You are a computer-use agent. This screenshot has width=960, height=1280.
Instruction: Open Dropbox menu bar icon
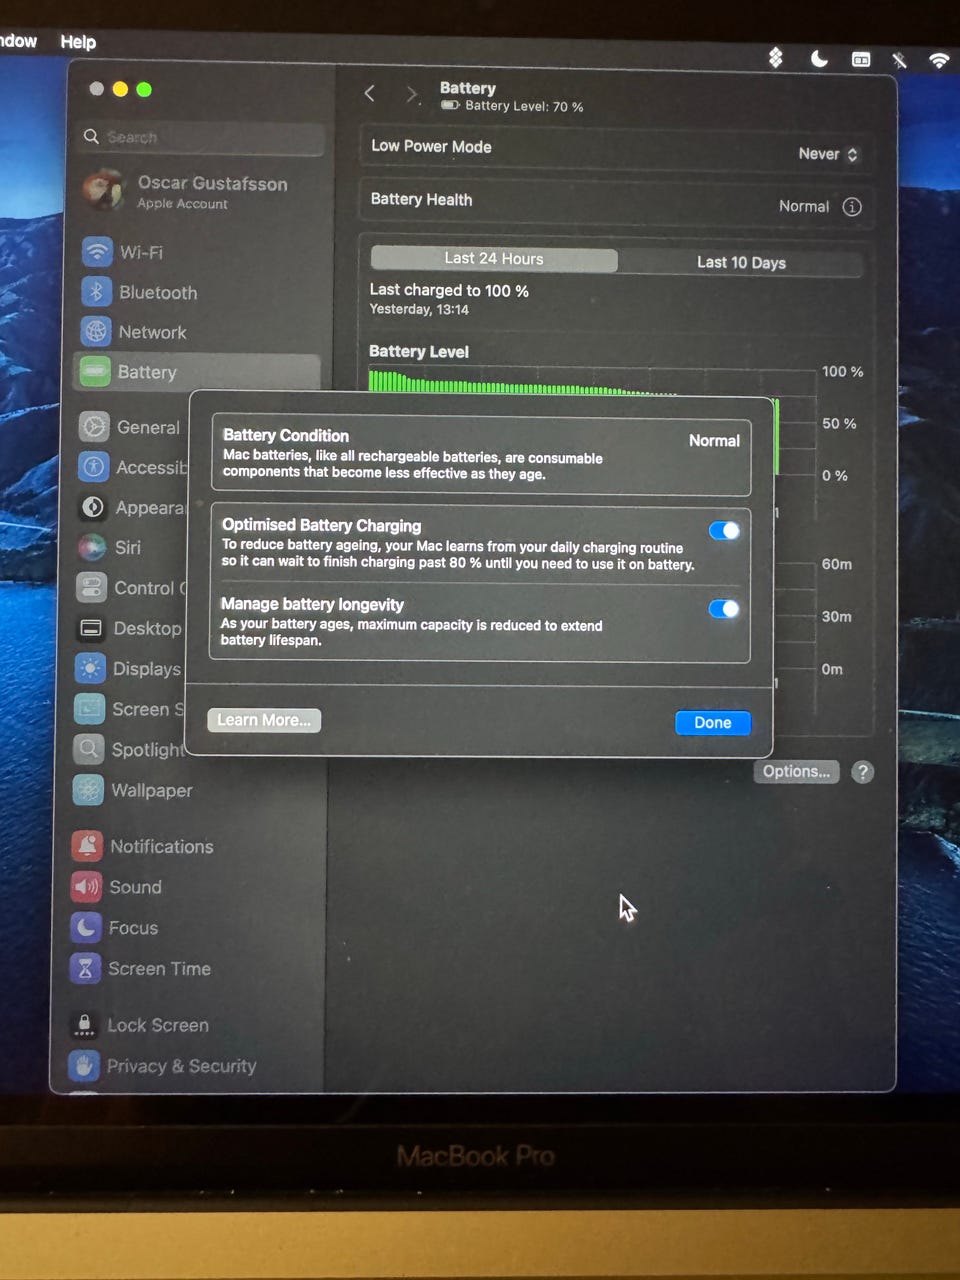pyautogui.click(x=776, y=58)
